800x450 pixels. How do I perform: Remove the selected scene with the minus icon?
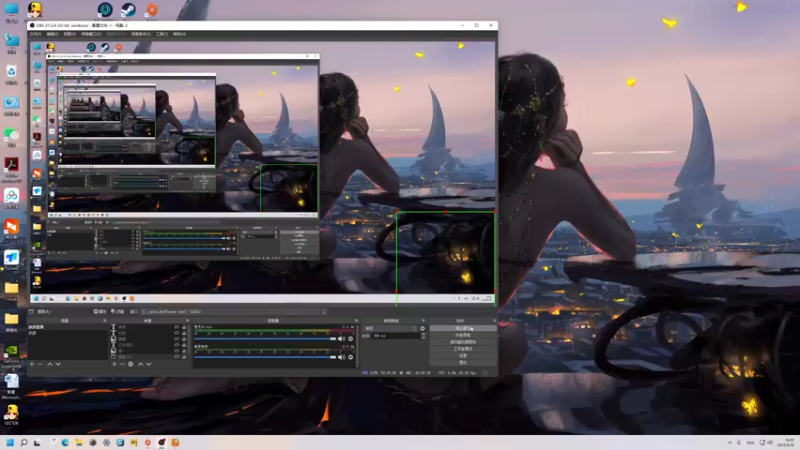pos(40,364)
